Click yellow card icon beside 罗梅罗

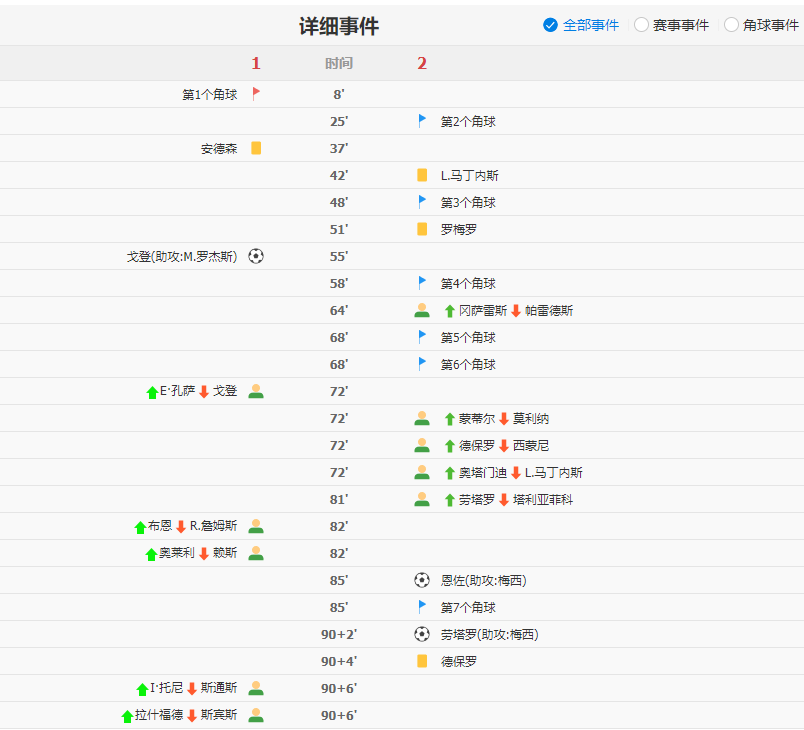point(422,229)
